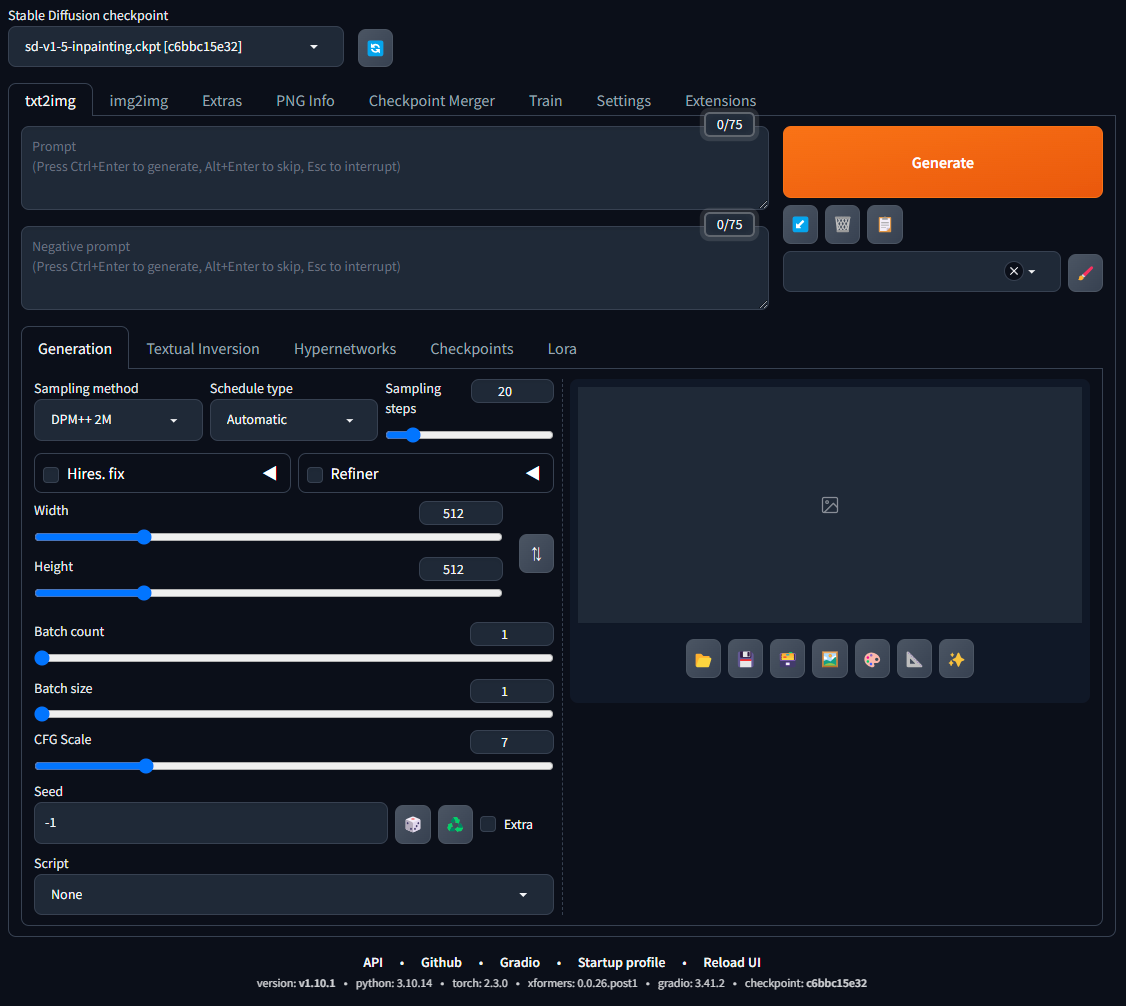This screenshot has height=1006, width=1126.
Task: Click into the Seed input field
Action: [x=211, y=823]
